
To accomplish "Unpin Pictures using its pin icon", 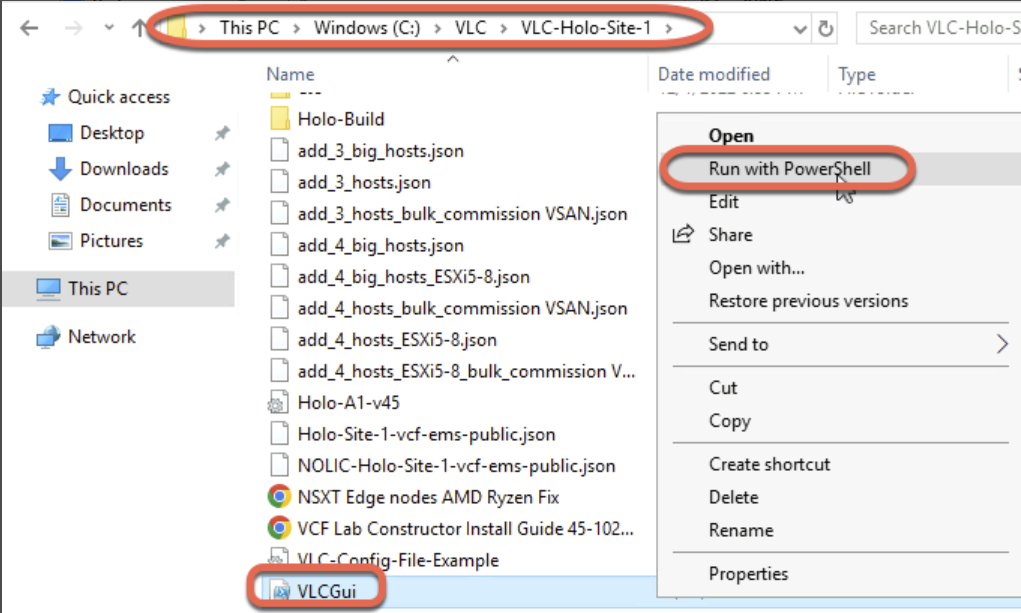I will click(x=222, y=241).
